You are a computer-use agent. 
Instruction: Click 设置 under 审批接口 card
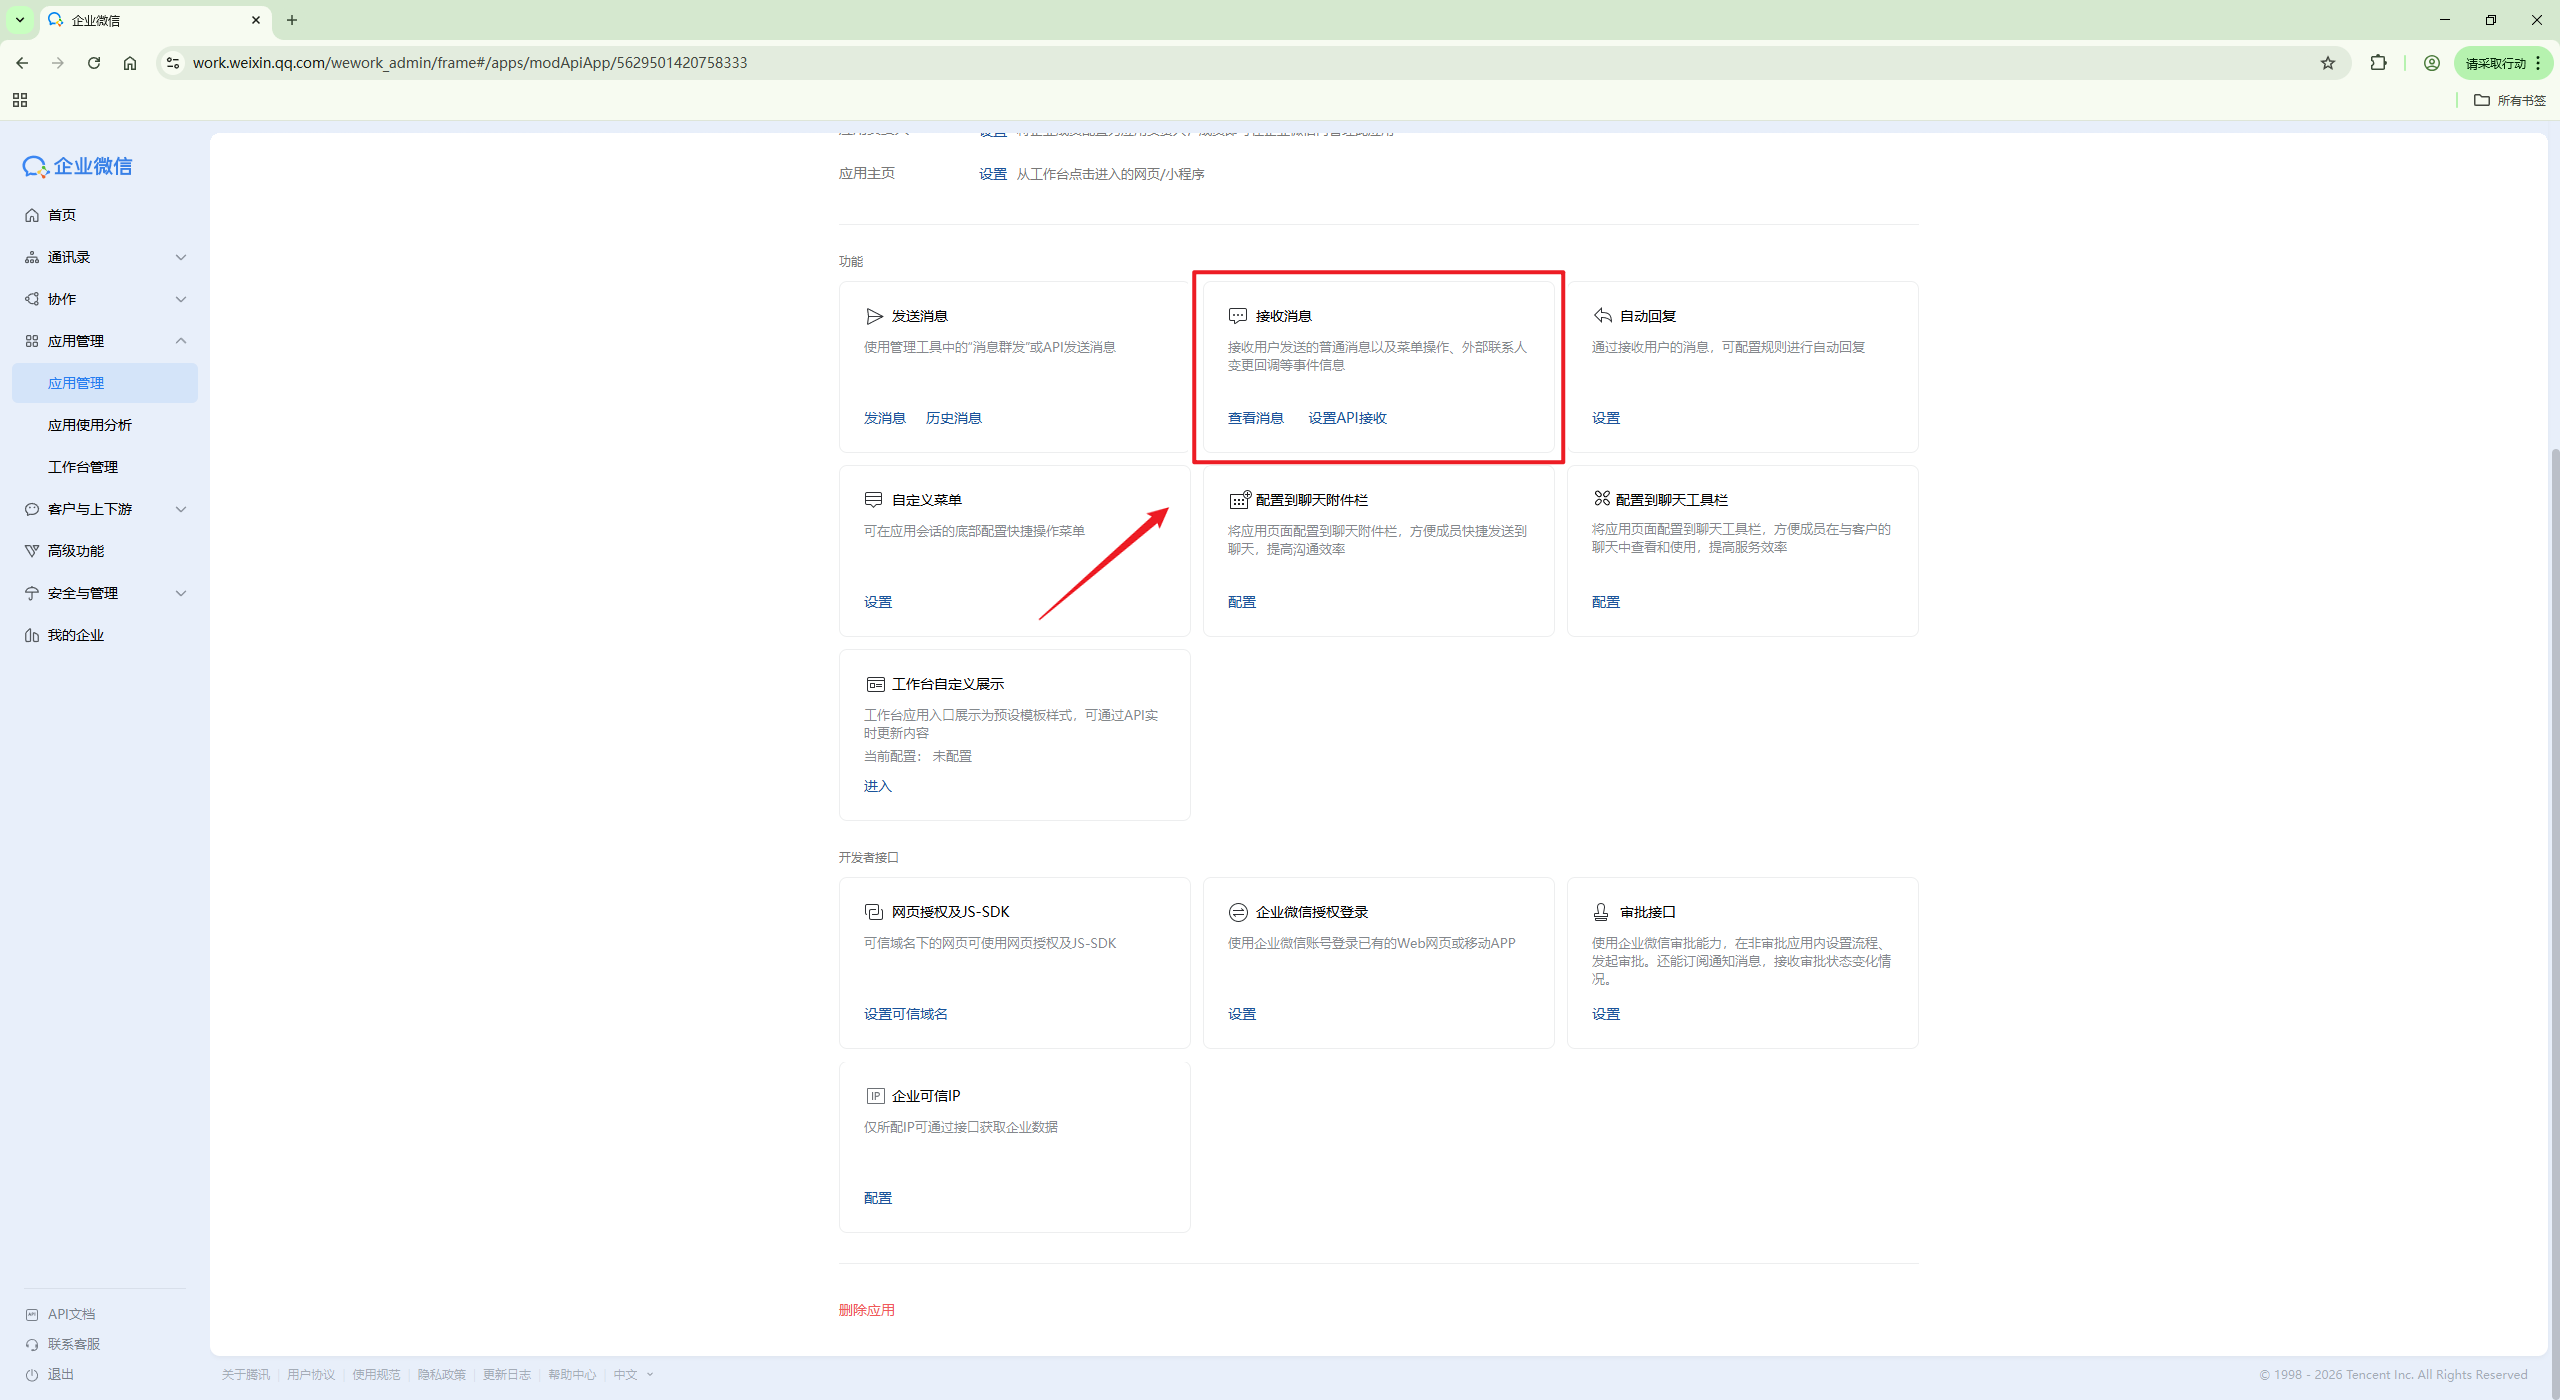1606,1014
